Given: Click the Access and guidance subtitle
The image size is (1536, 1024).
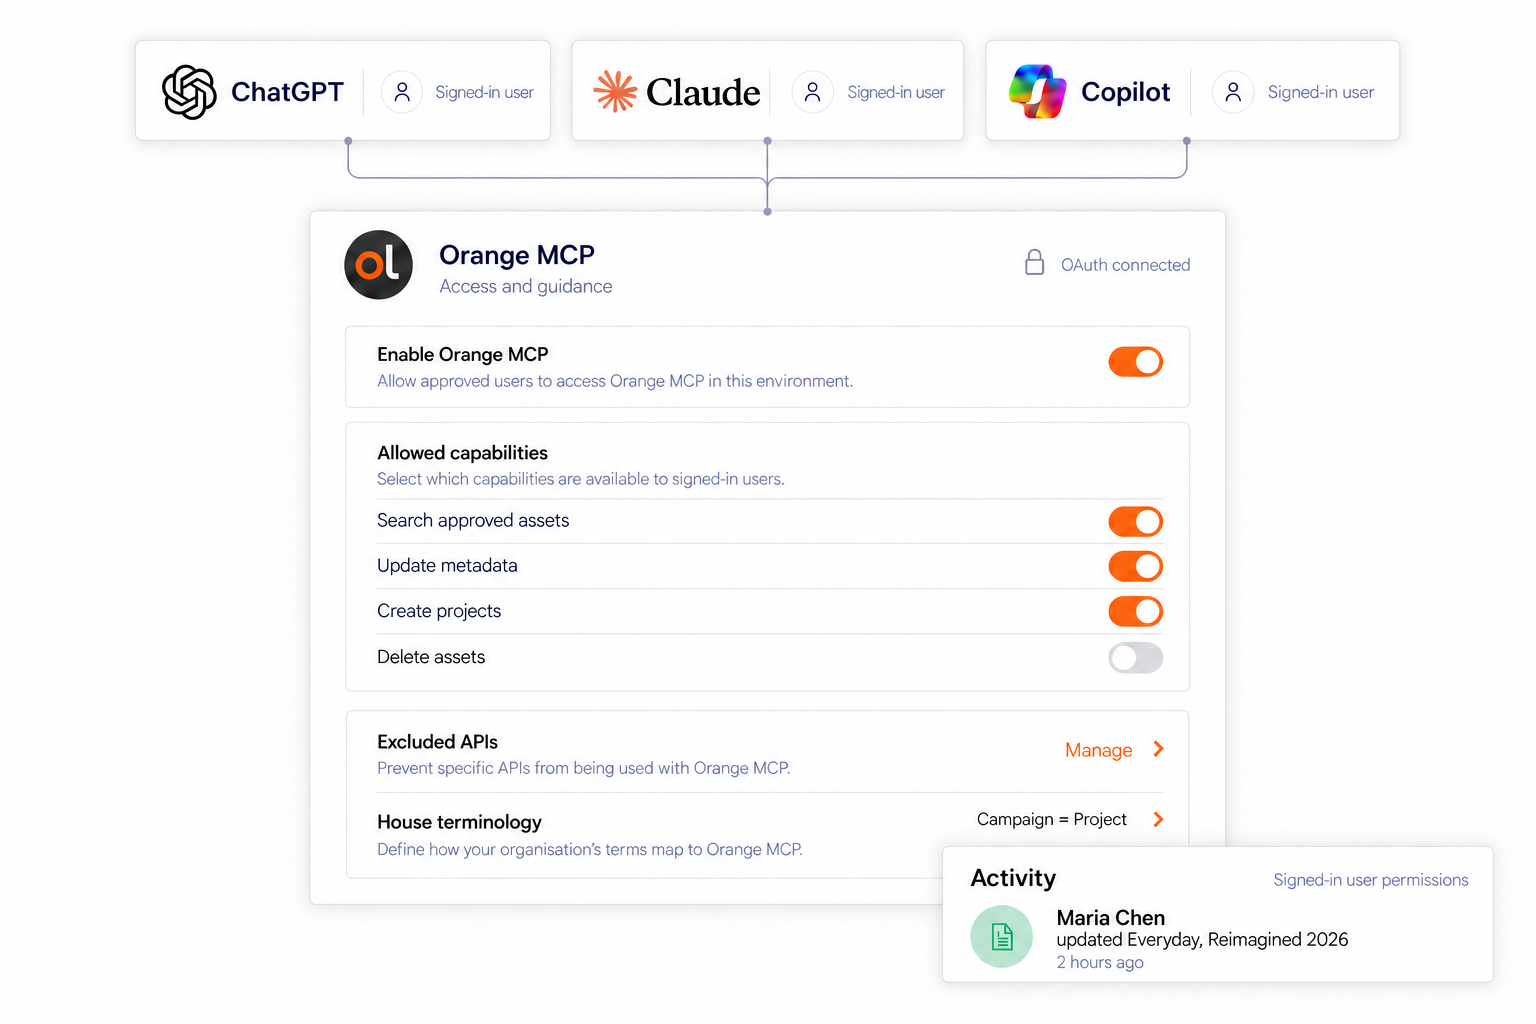Looking at the screenshot, I should 526,286.
